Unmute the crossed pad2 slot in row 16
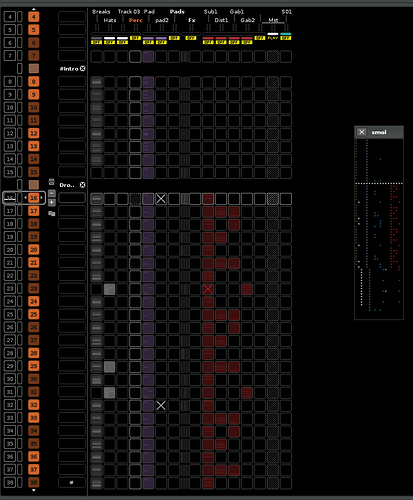 coord(161,199)
